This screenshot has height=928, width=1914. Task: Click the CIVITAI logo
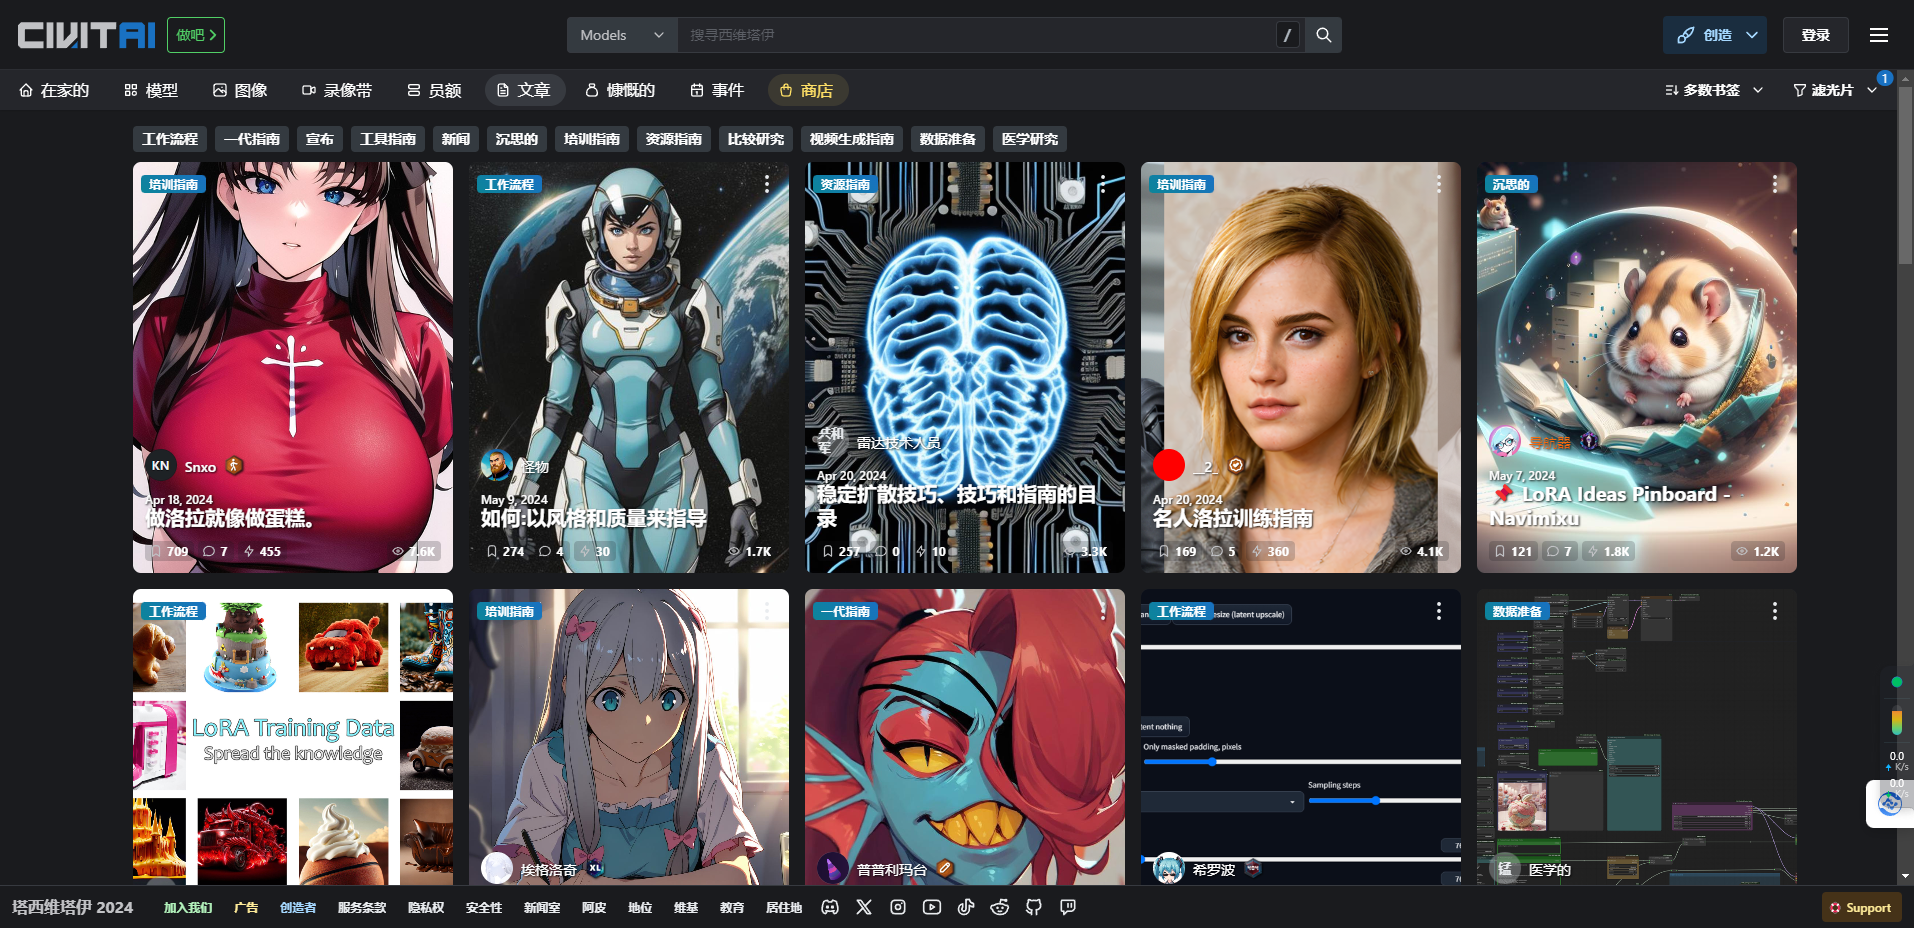86,33
